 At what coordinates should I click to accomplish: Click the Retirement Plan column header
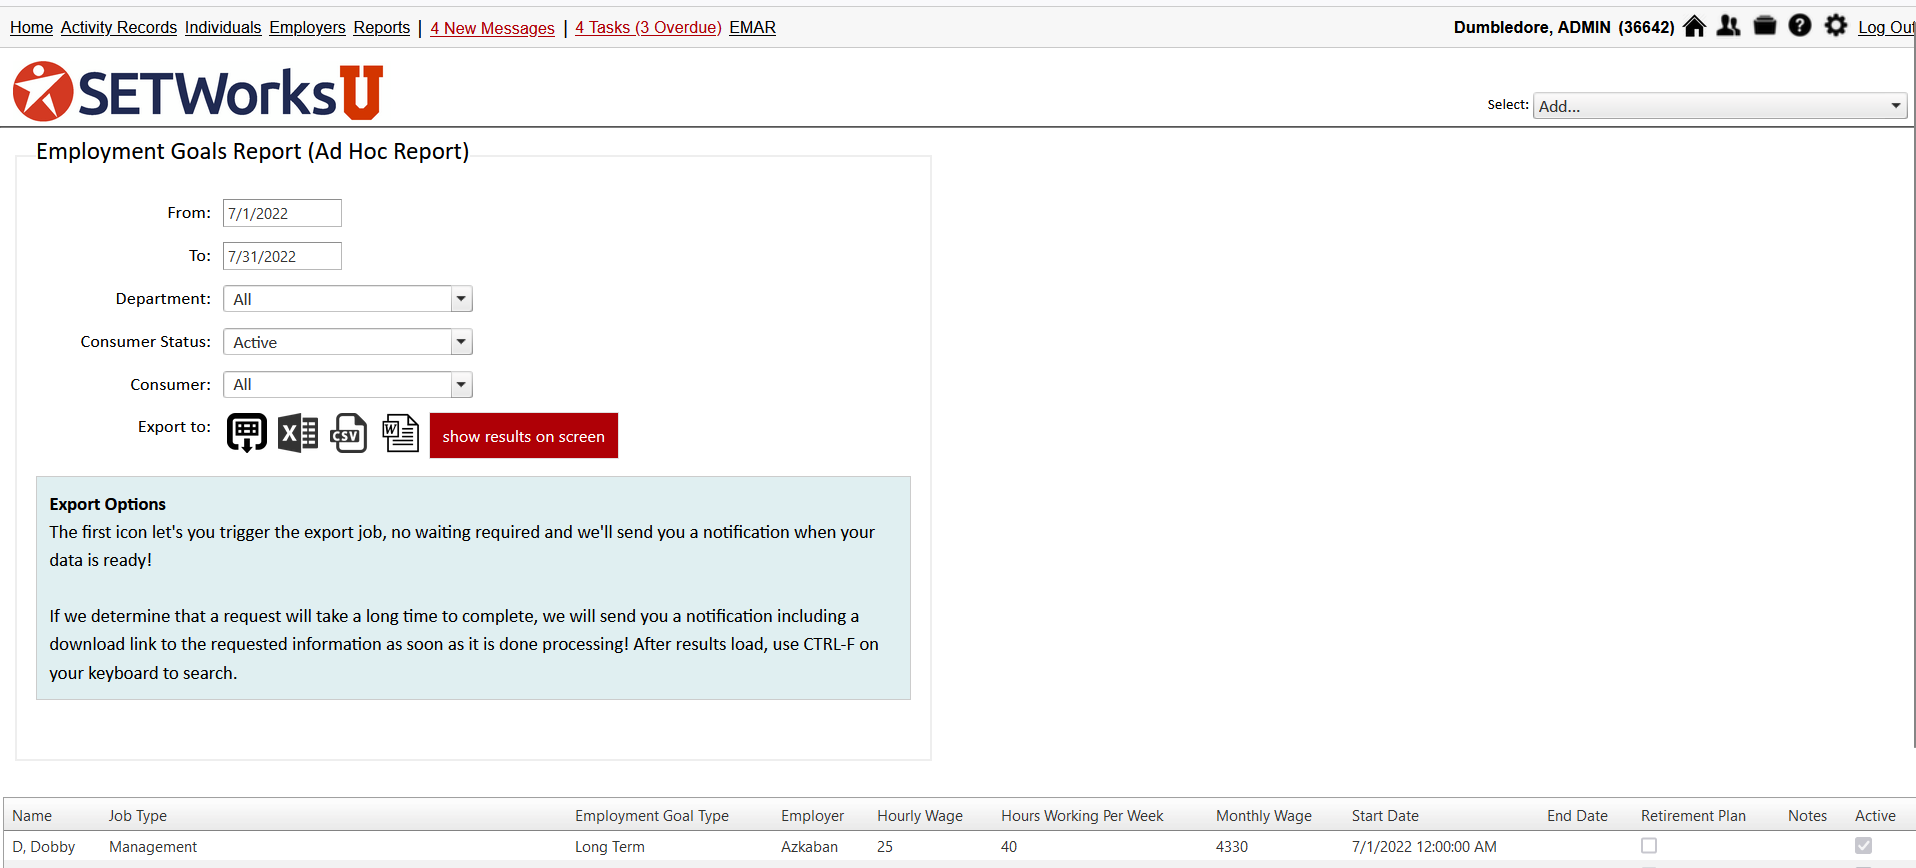point(1693,816)
